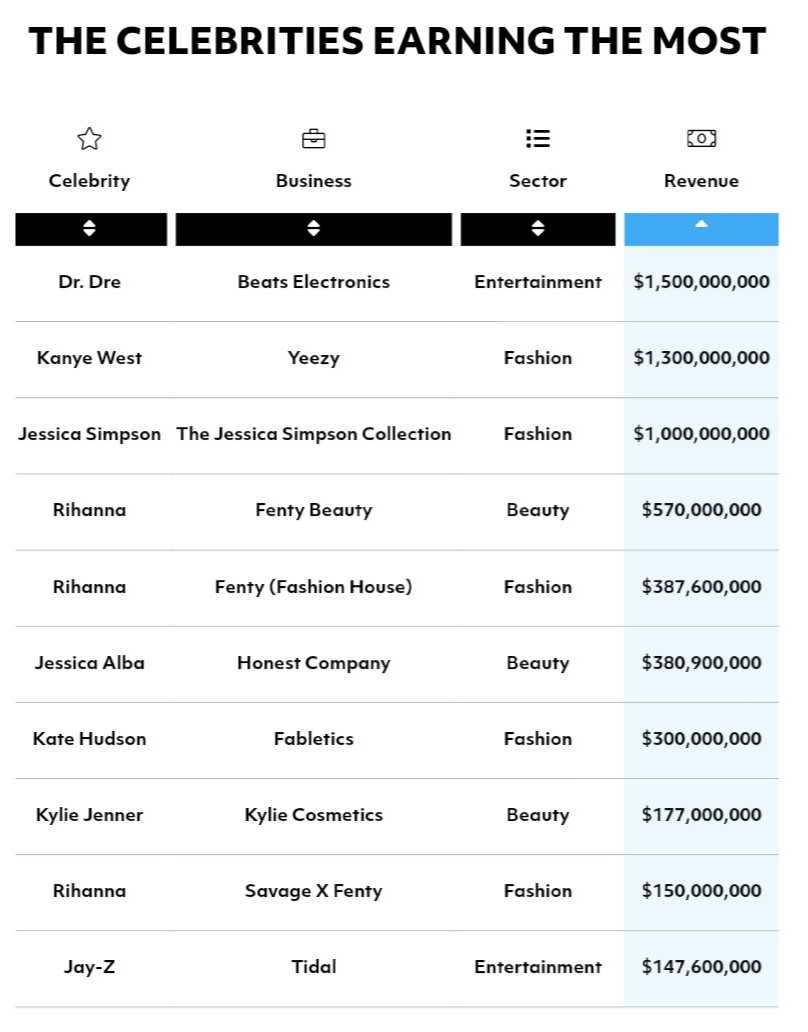Viewport: 808px width, 1032px height.
Task: Select the Jay-Z cell
Action: (x=89, y=968)
